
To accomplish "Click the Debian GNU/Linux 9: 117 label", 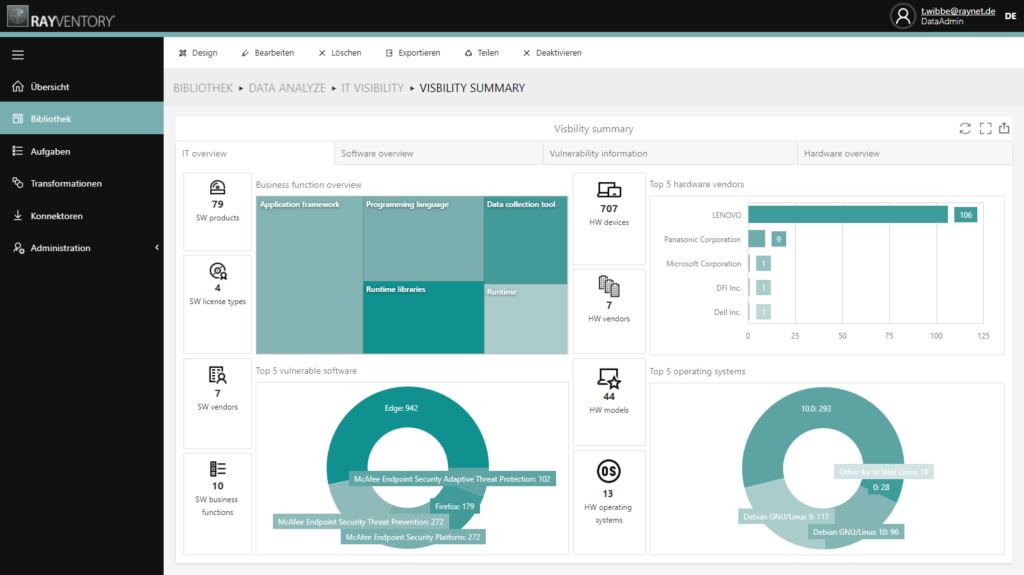I will click(786, 516).
